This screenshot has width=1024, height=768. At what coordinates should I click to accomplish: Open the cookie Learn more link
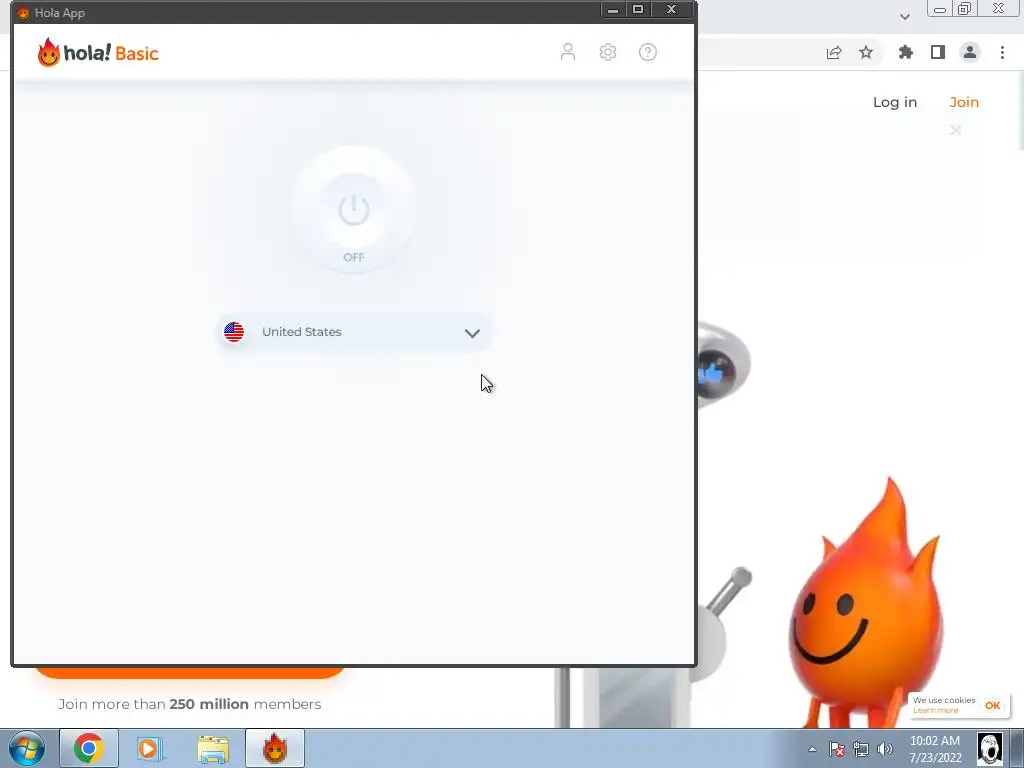(935, 711)
